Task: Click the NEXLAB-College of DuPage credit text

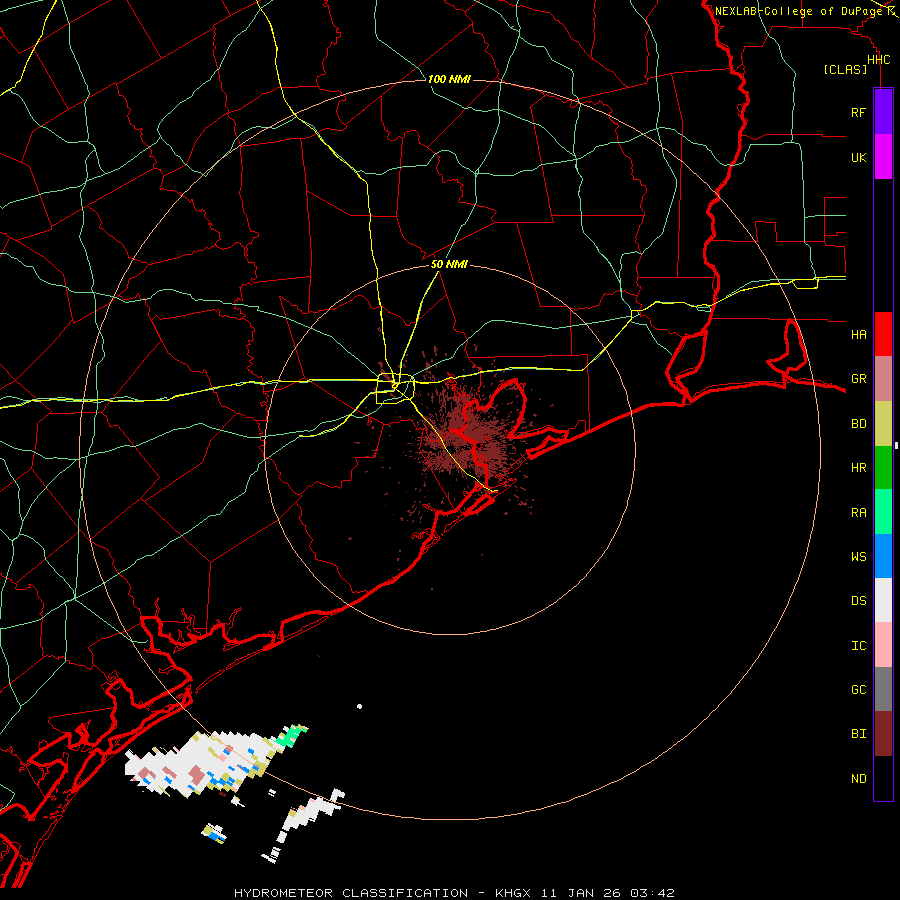Action: click(800, 11)
